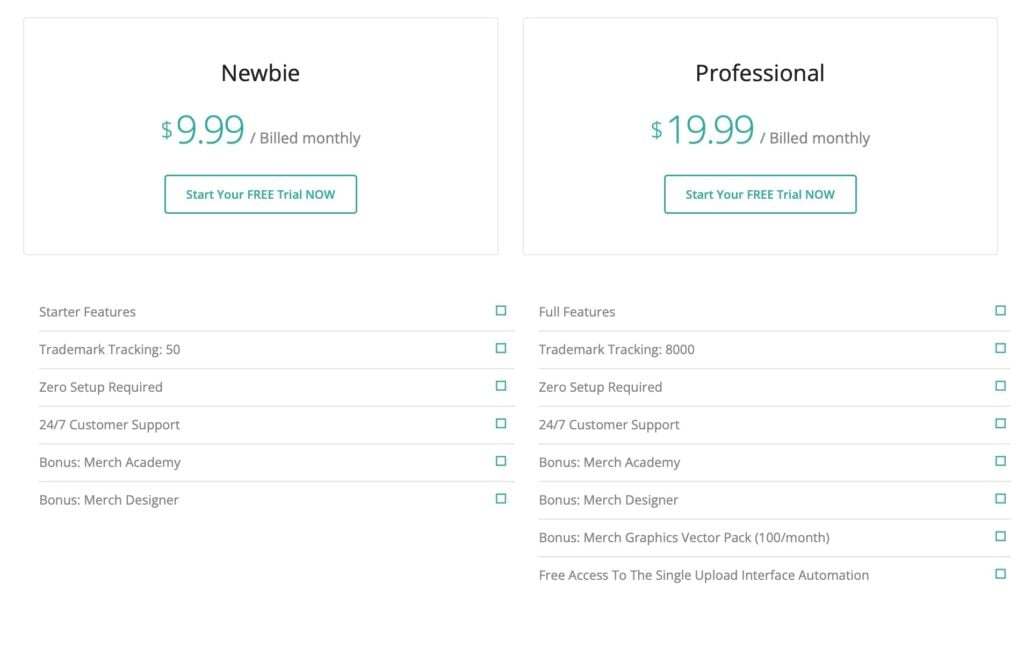Click "/ Billed monthly" under the Newbie plan
This screenshot has width=1024, height=647.
tap(305, 138)
